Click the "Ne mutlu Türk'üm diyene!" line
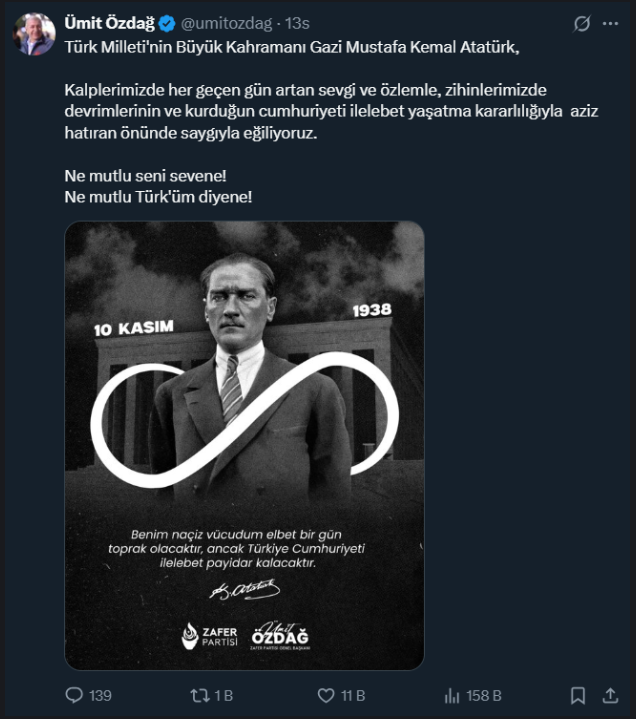 158,197
